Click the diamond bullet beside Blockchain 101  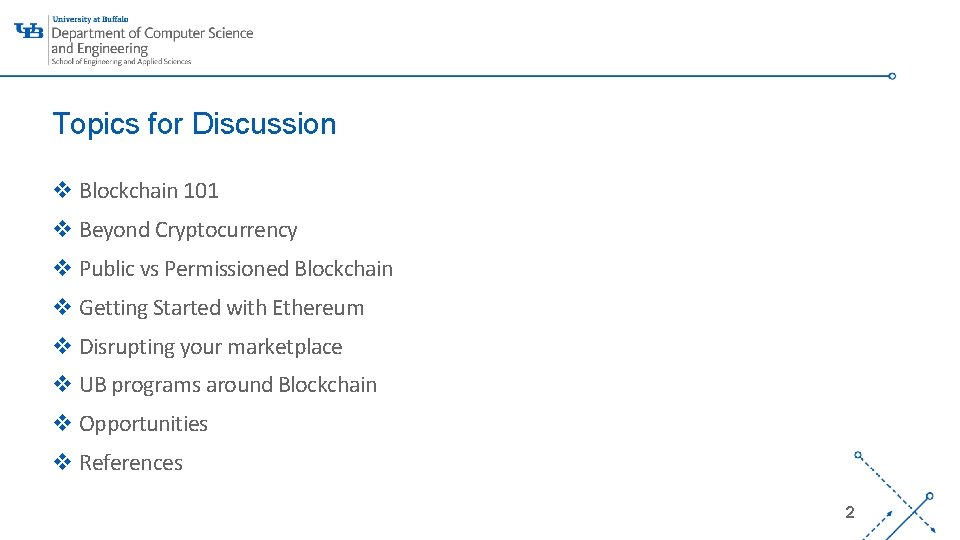pos(62,190)
